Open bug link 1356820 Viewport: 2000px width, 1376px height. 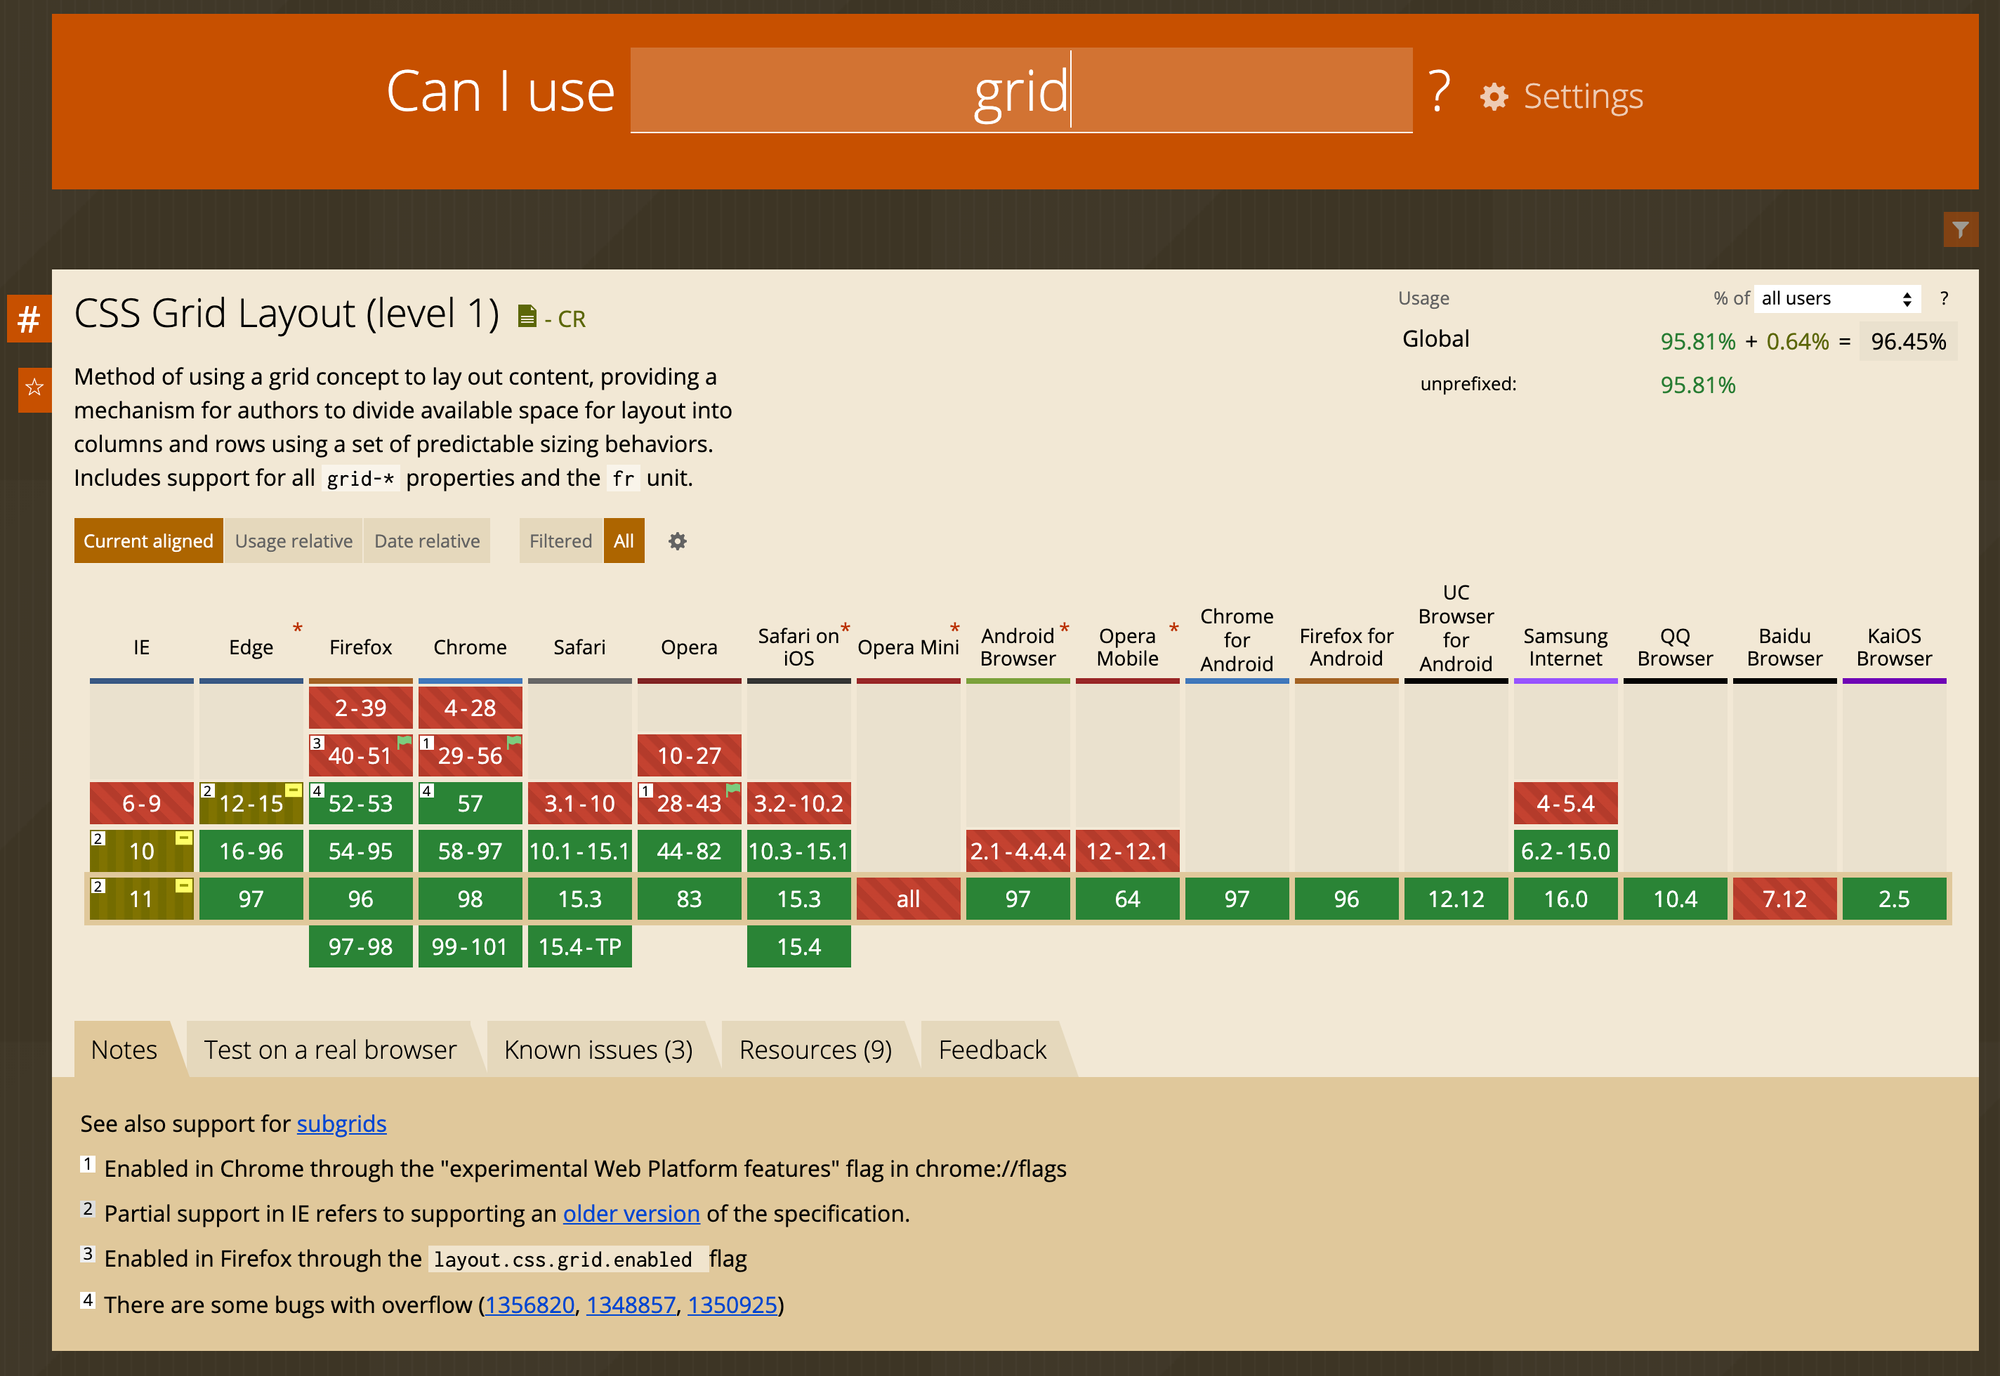(529, 1305)
